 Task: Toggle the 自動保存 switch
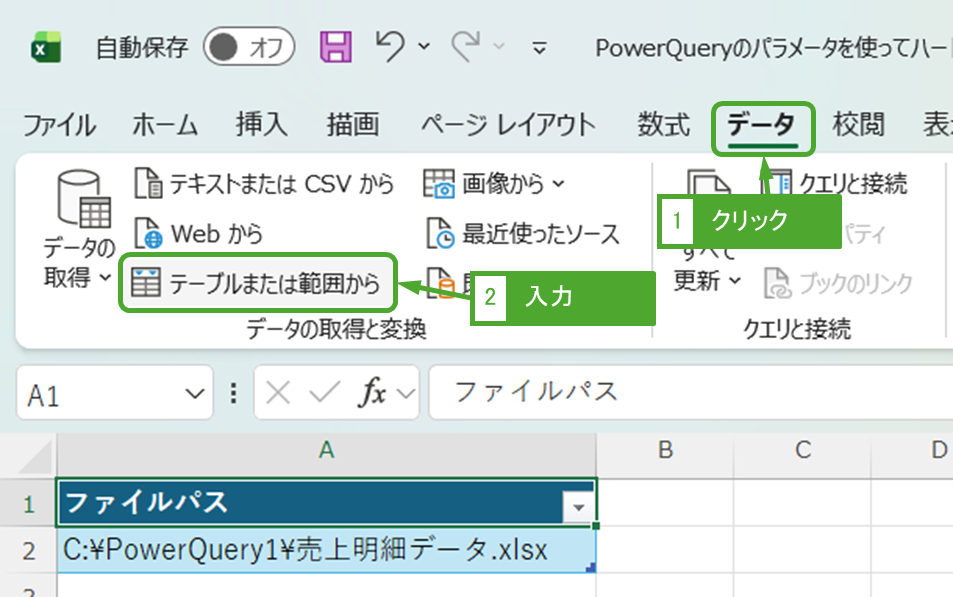(x=248, y=47)
